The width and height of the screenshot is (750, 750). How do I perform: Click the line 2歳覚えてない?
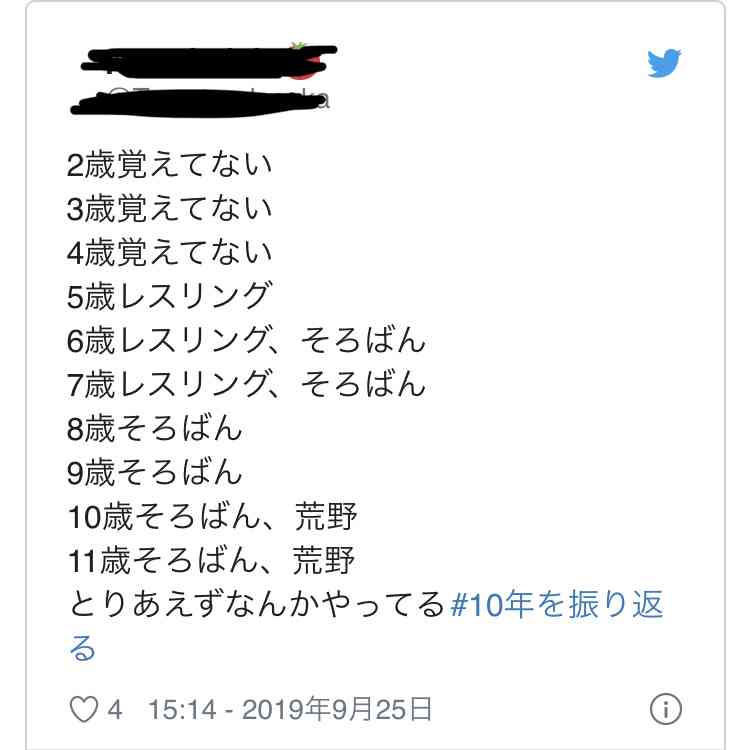[169, 165]
